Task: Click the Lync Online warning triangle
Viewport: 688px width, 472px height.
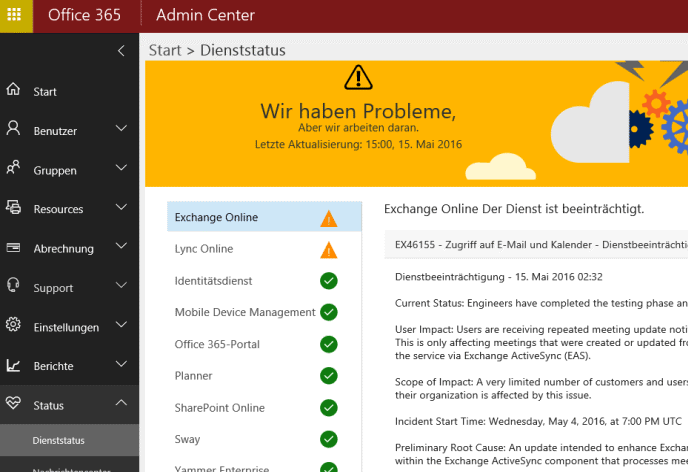Action: (x=329, y=250)
